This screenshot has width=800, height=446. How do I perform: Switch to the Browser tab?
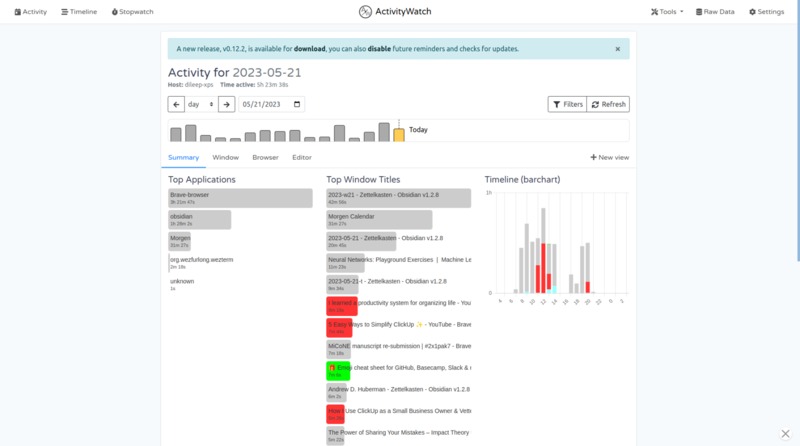click(265, 158)
